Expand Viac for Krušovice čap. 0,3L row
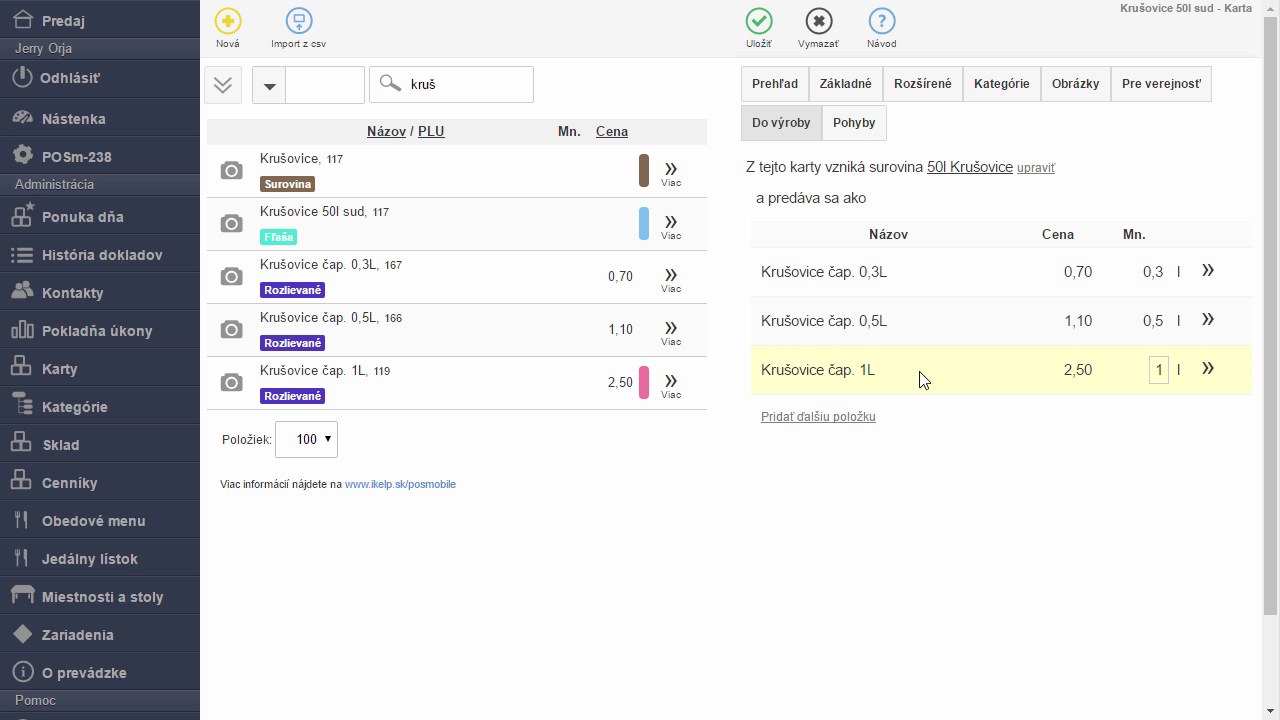 coord(671,279)
